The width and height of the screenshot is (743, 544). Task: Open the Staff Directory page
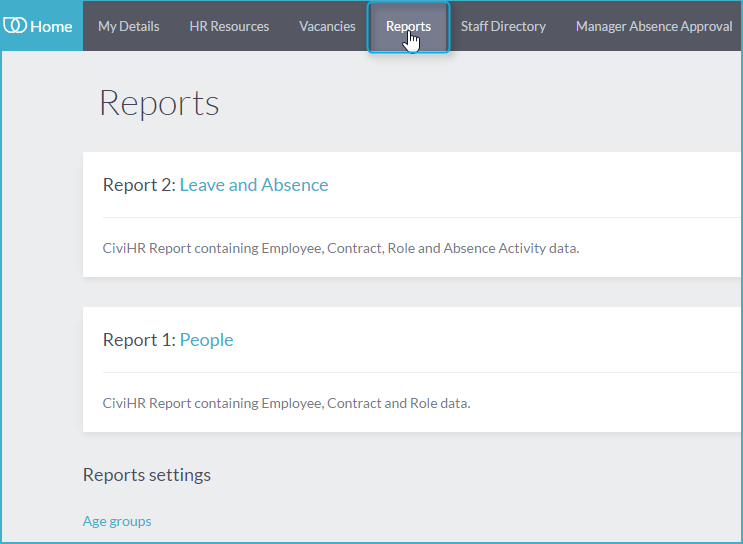tap(503, 26)
